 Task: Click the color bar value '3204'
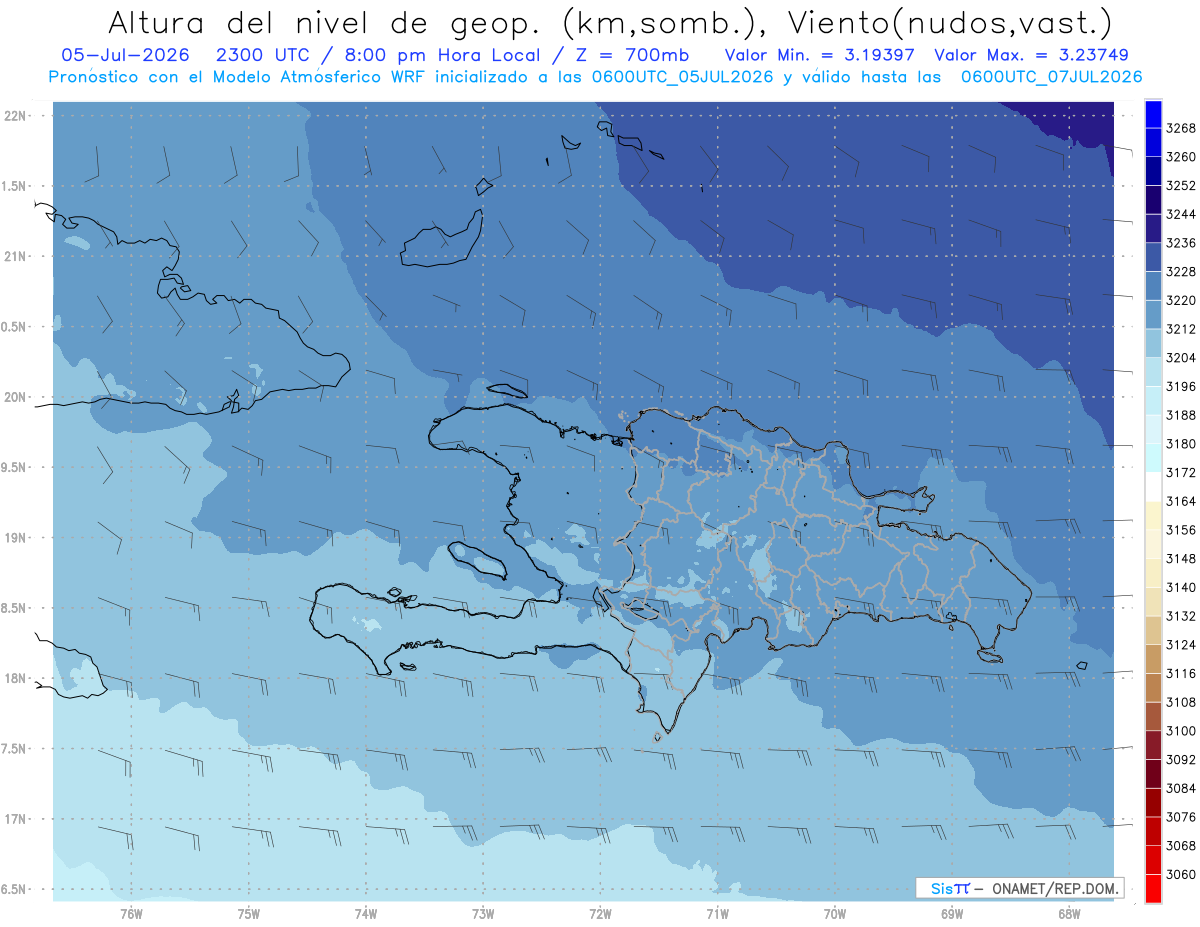pos(1181,358)
